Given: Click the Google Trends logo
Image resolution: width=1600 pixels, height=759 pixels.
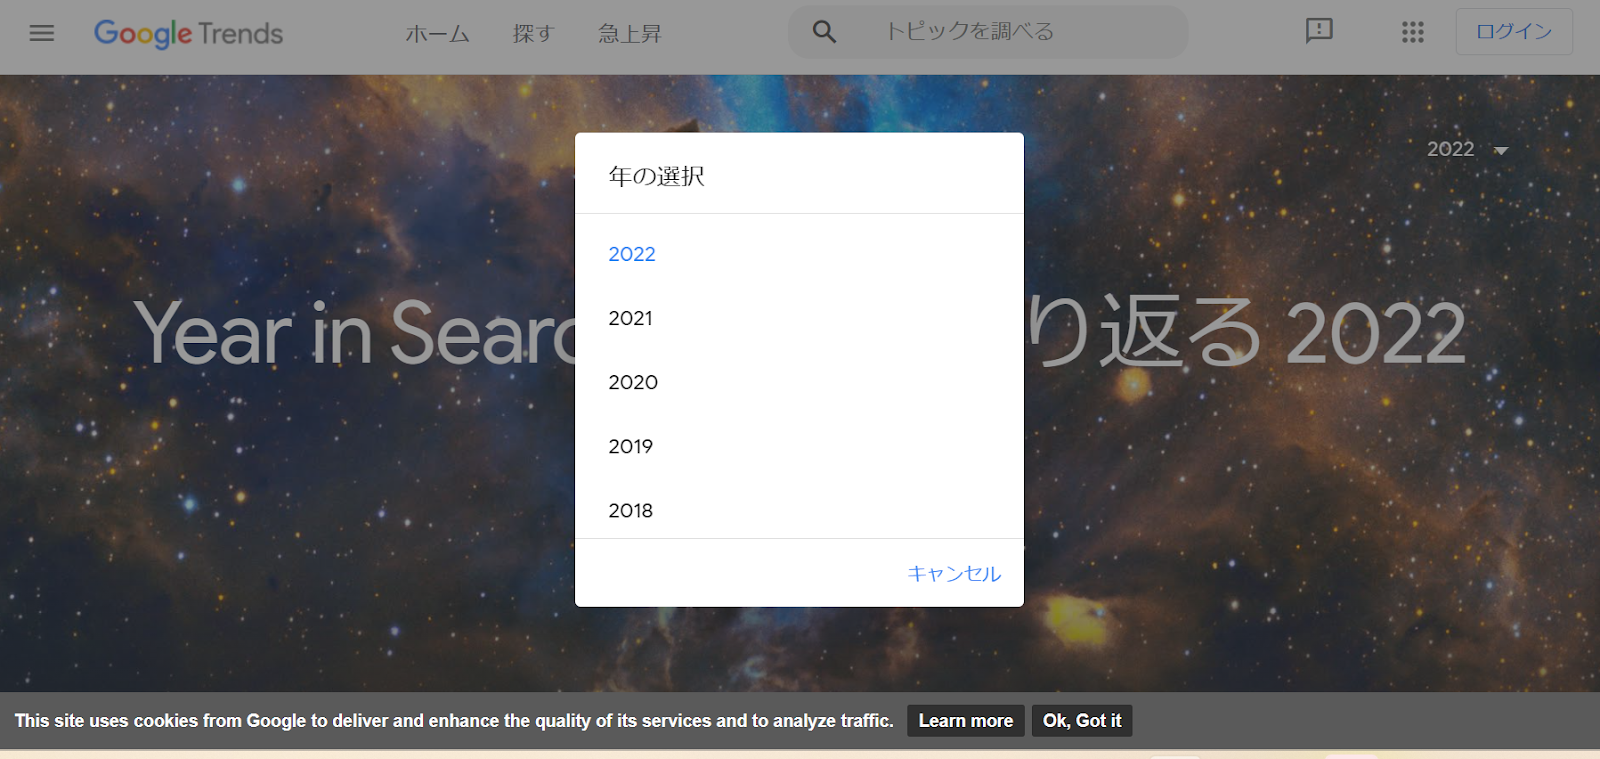Looking at the screenshot, I should pos(189,34).
